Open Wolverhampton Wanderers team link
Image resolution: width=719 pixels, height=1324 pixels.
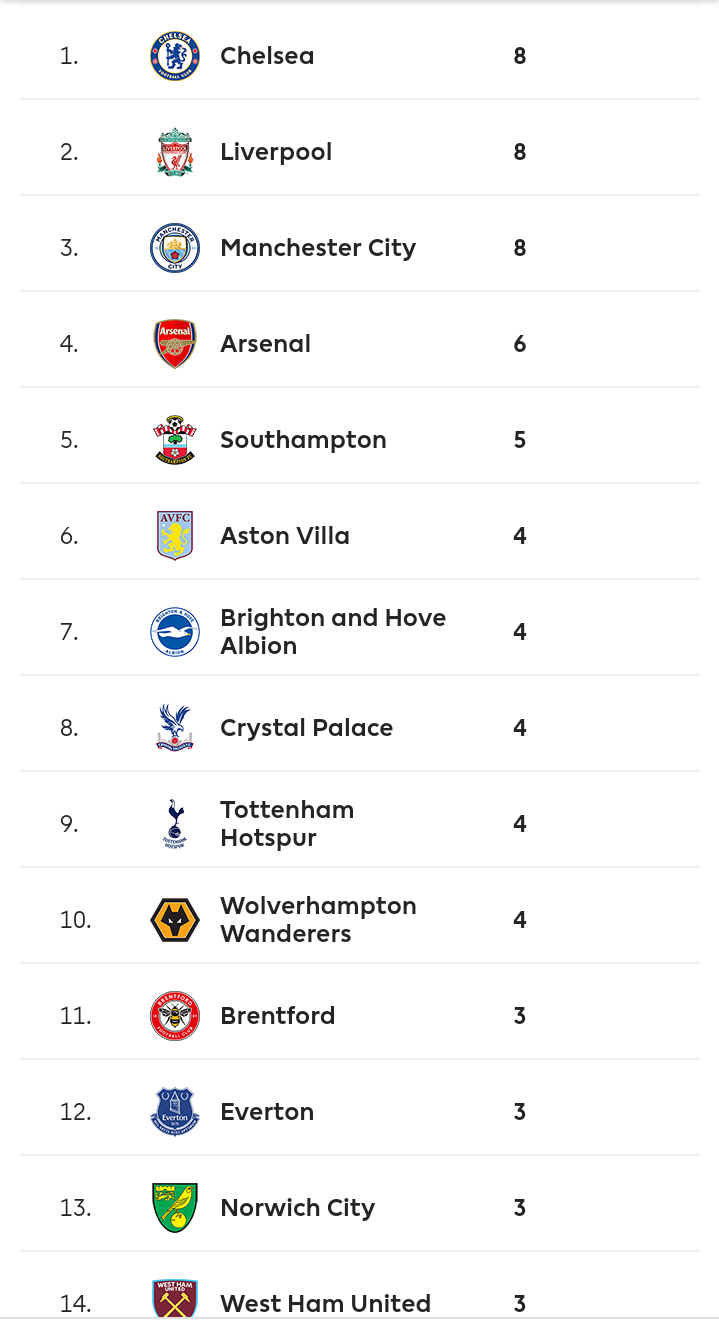(318, 920)
